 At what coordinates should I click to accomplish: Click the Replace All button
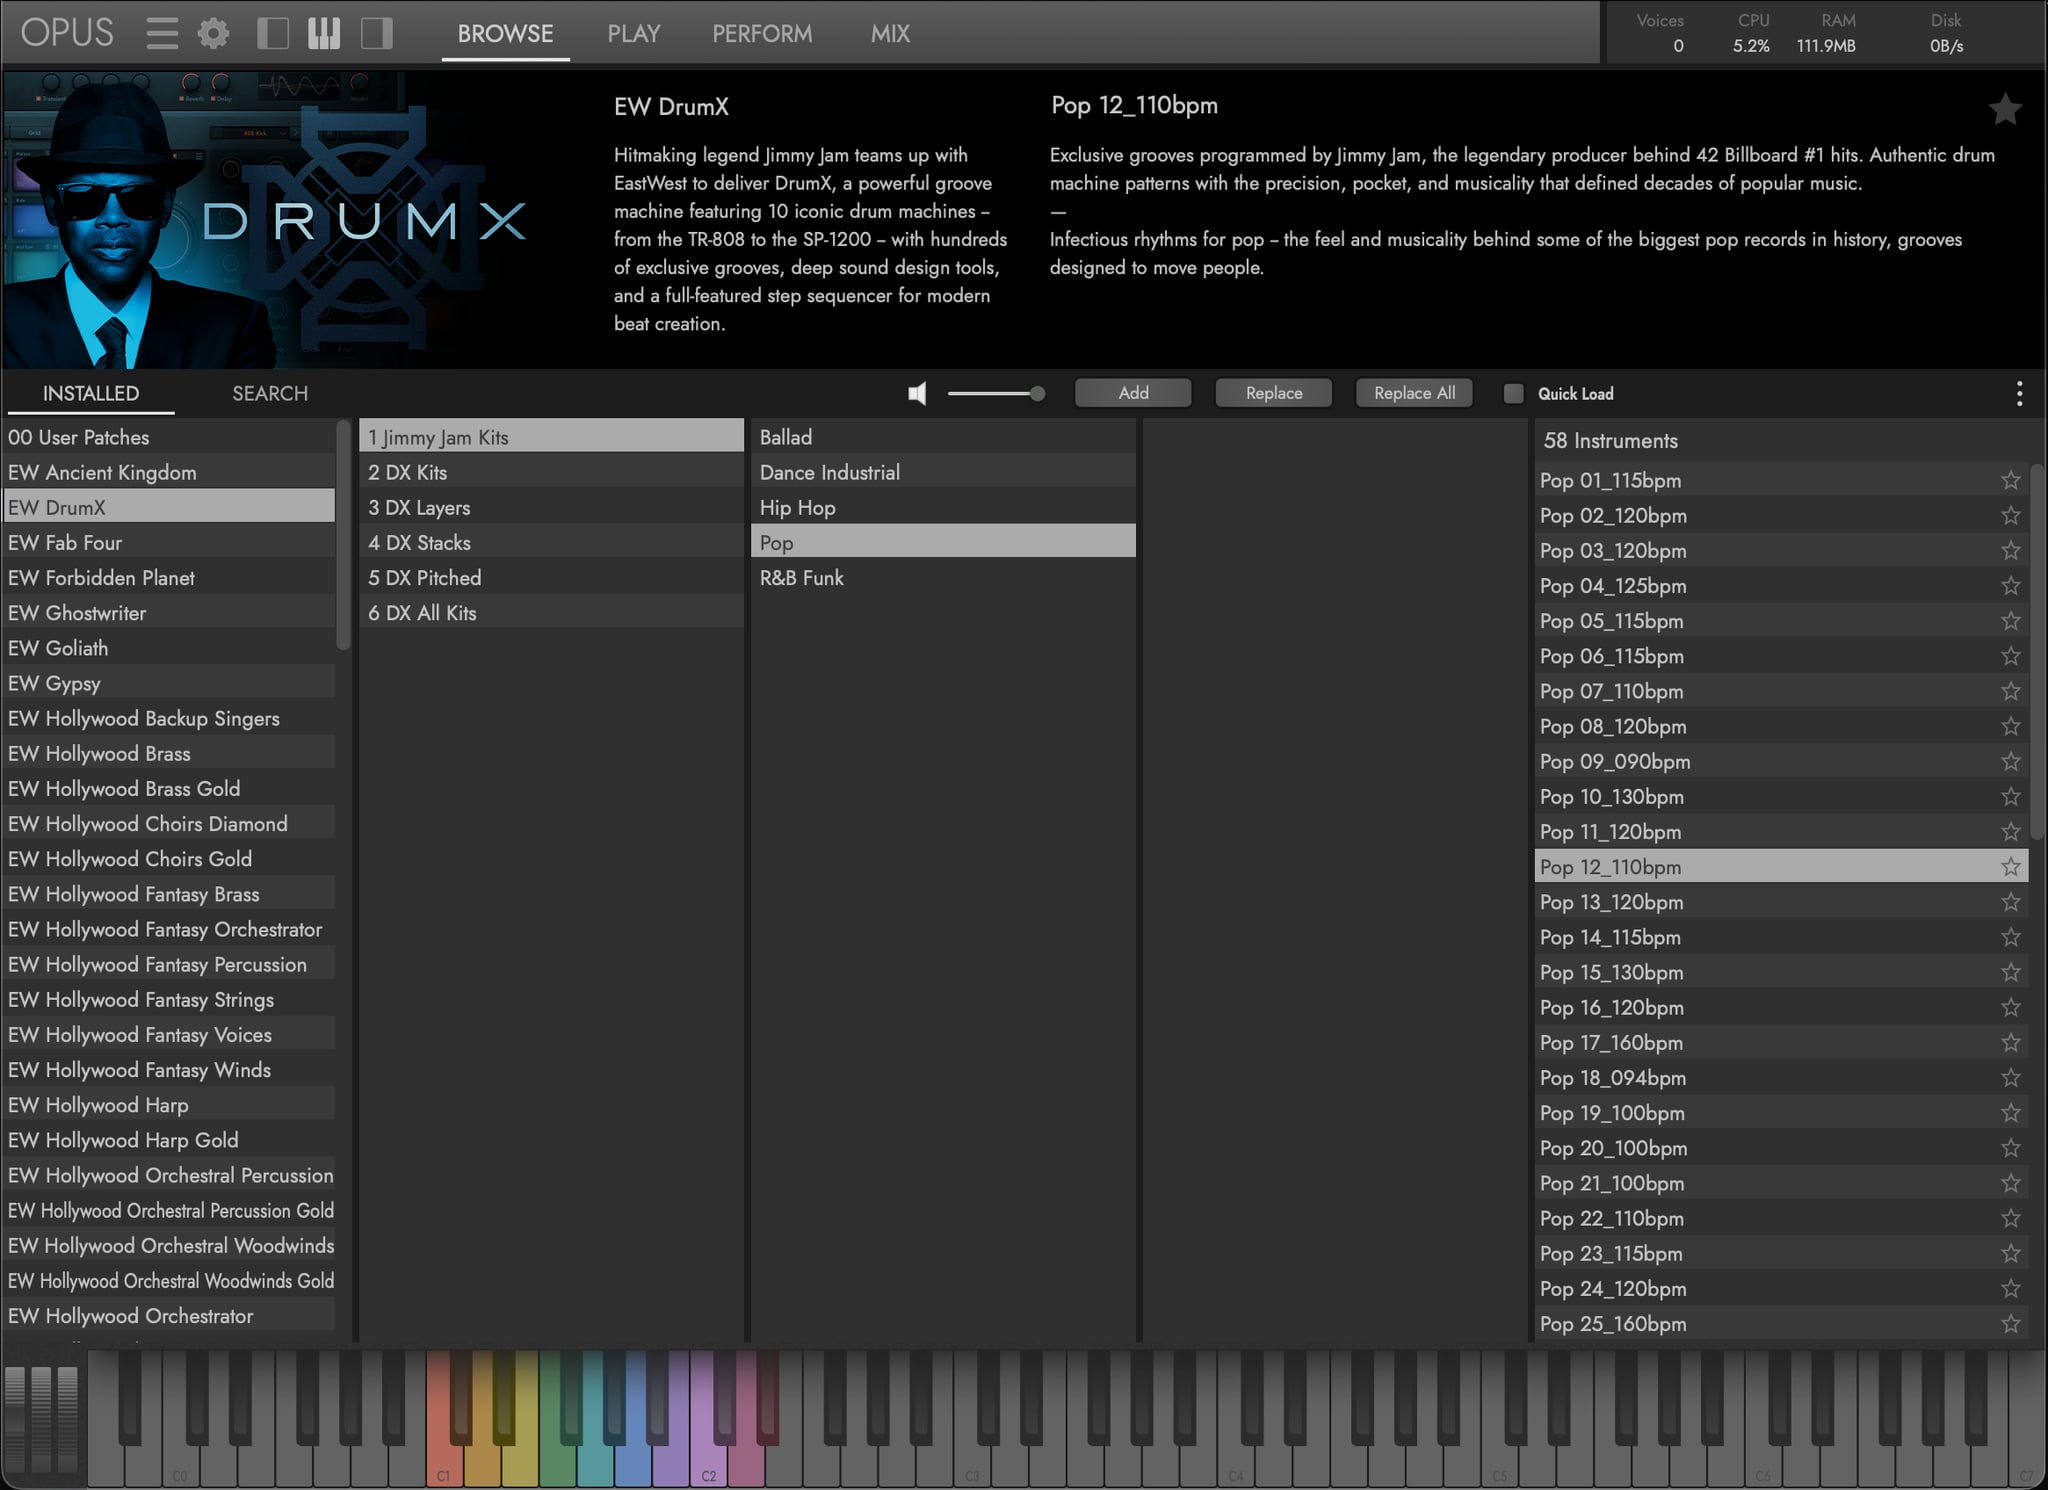click(1414, 393)
